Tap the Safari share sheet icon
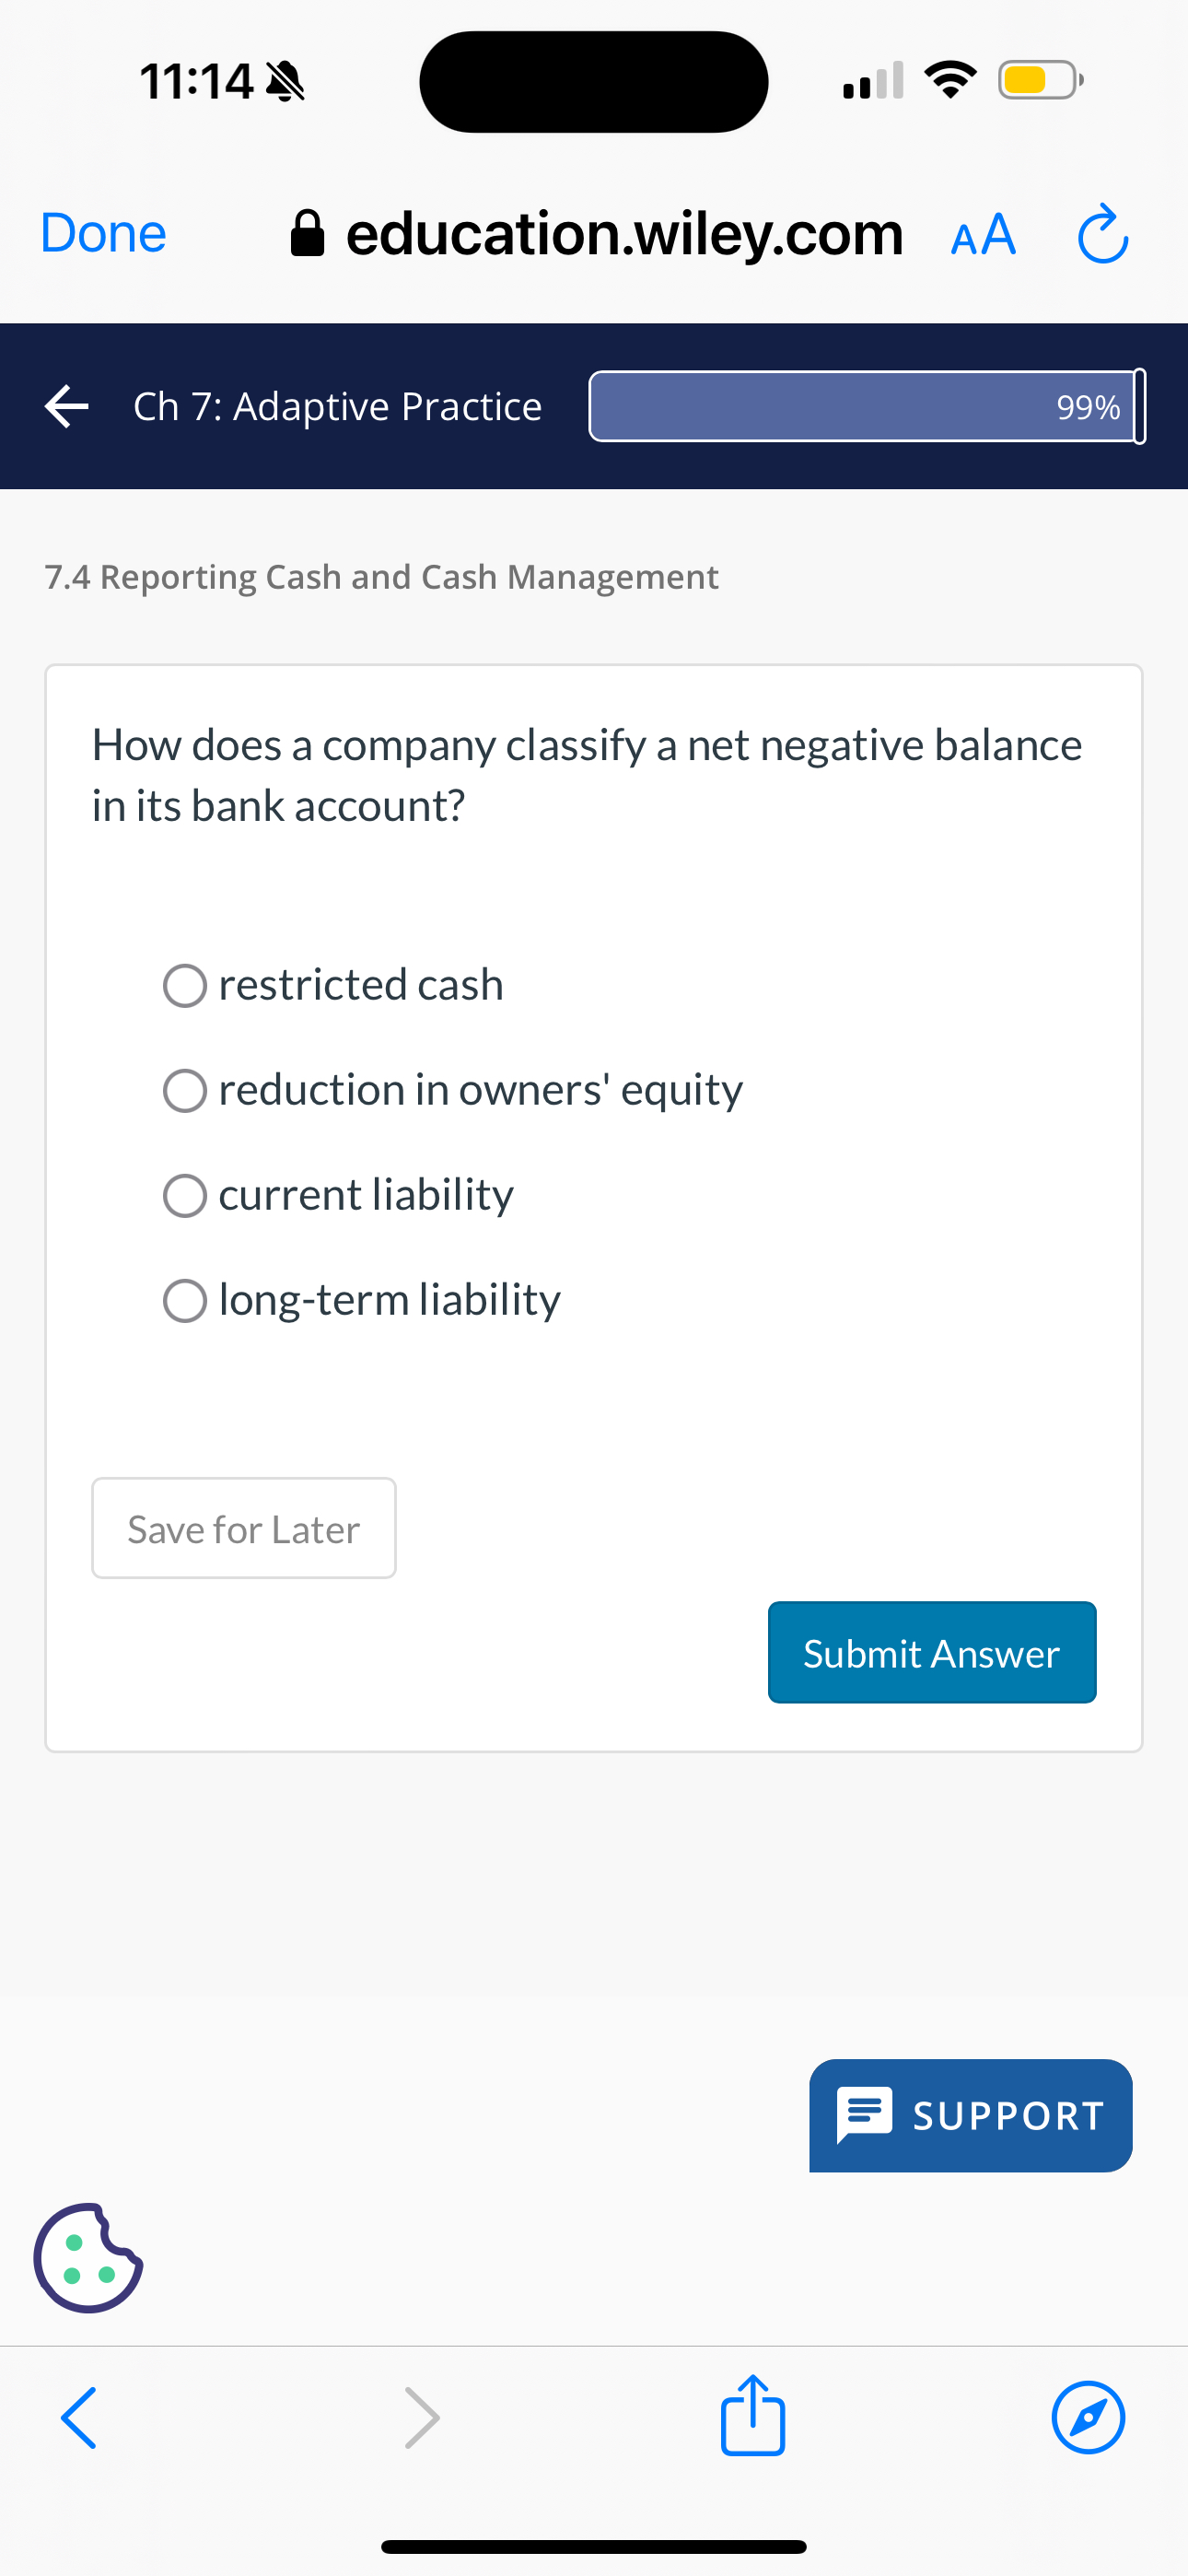Image resolution: width=1188 pixels, height=2576 pixels. pos(752,2418)
